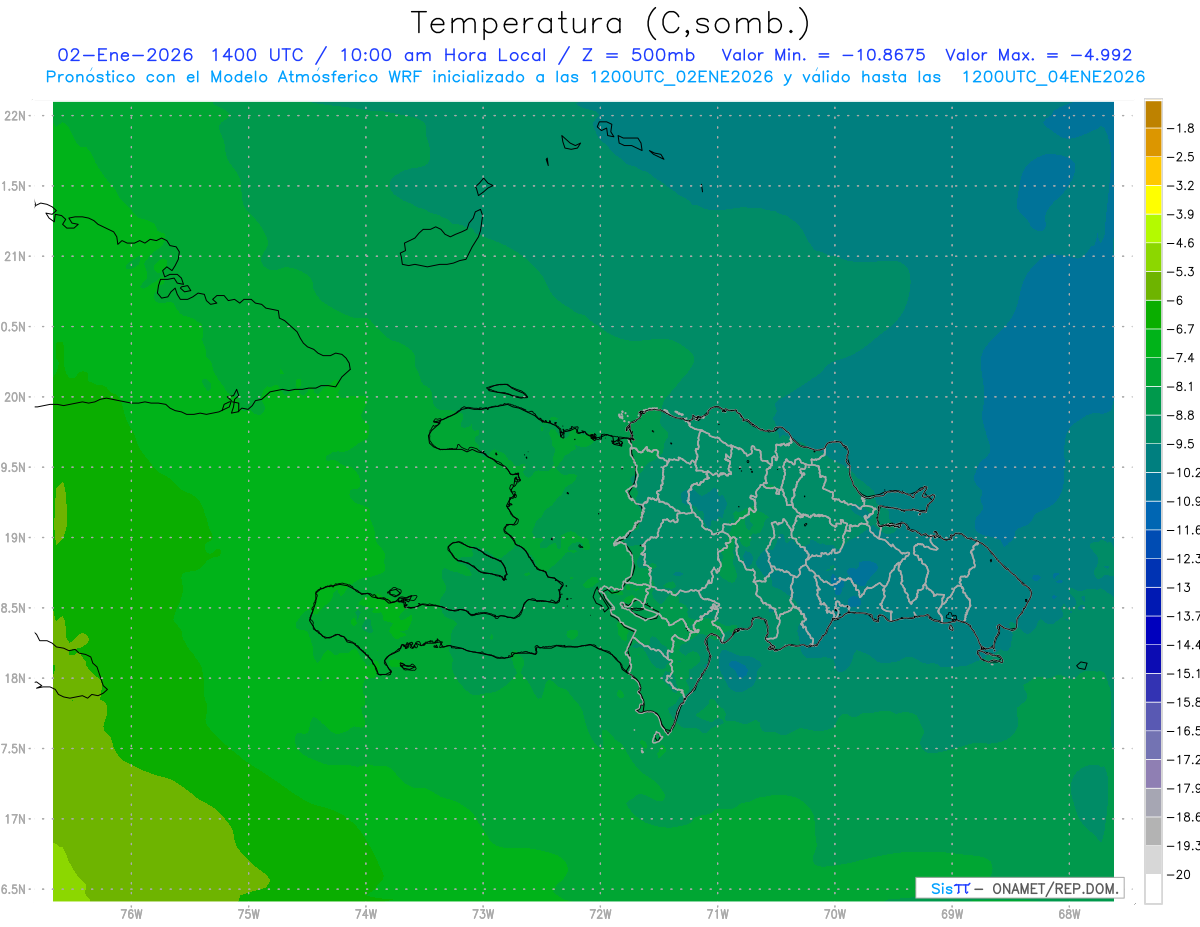Click the '6.5N' latitude label

(x=15, y=889)
